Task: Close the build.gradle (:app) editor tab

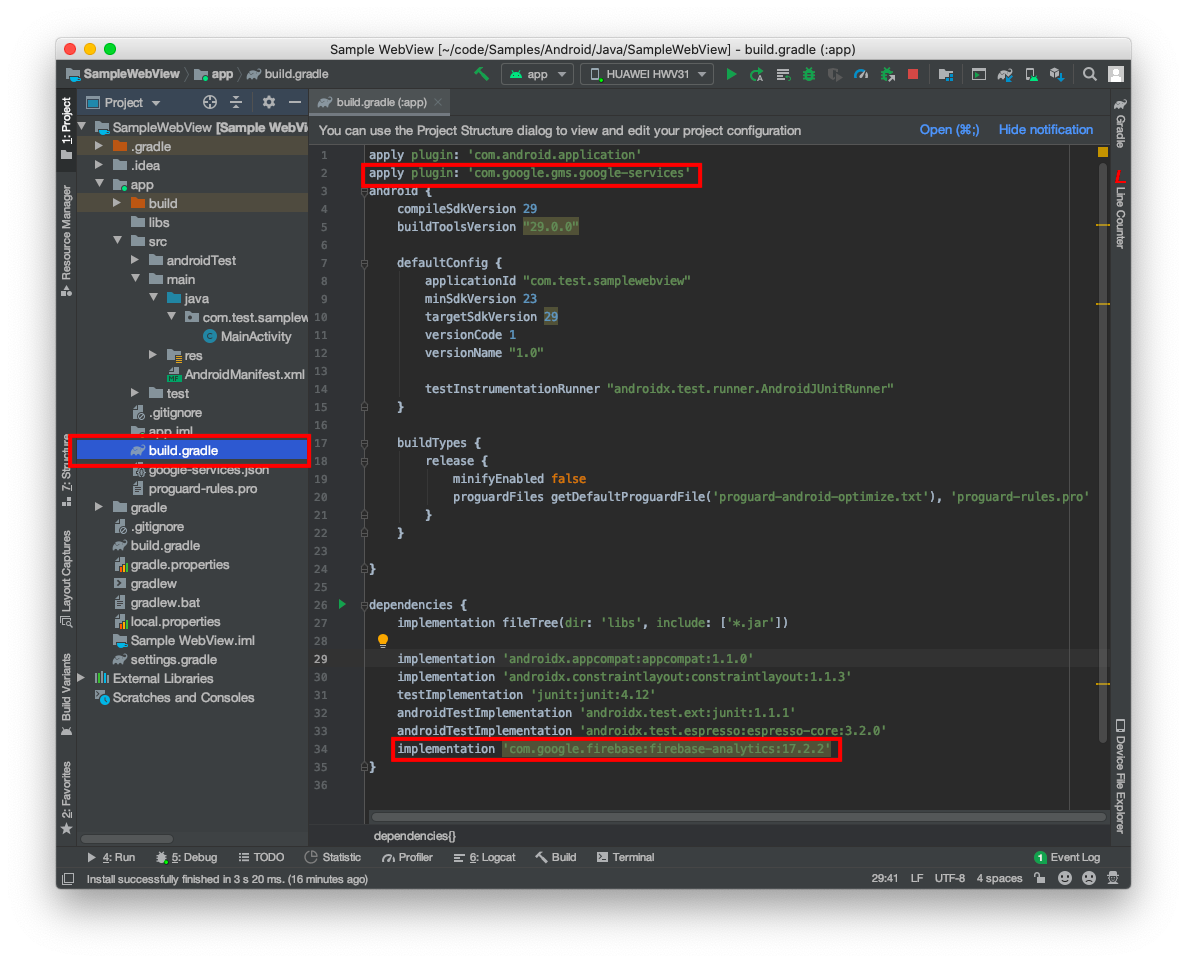Action: click(x=438, y=102)
